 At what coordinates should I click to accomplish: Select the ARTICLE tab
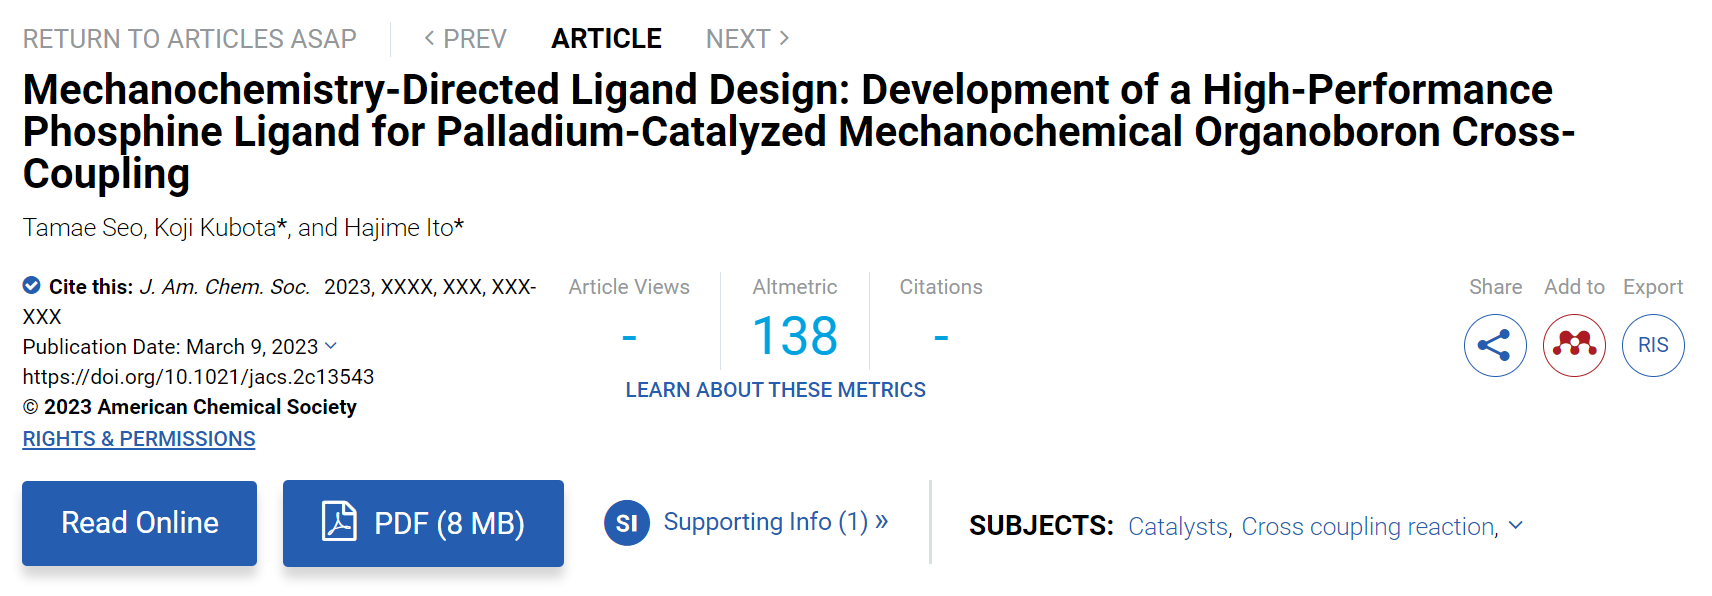point(607,38)
